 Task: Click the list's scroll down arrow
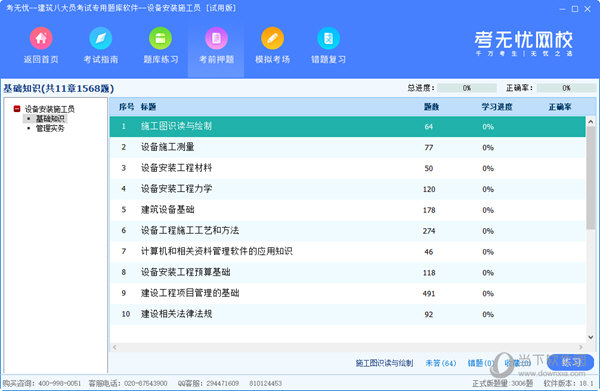coord(590,337)
